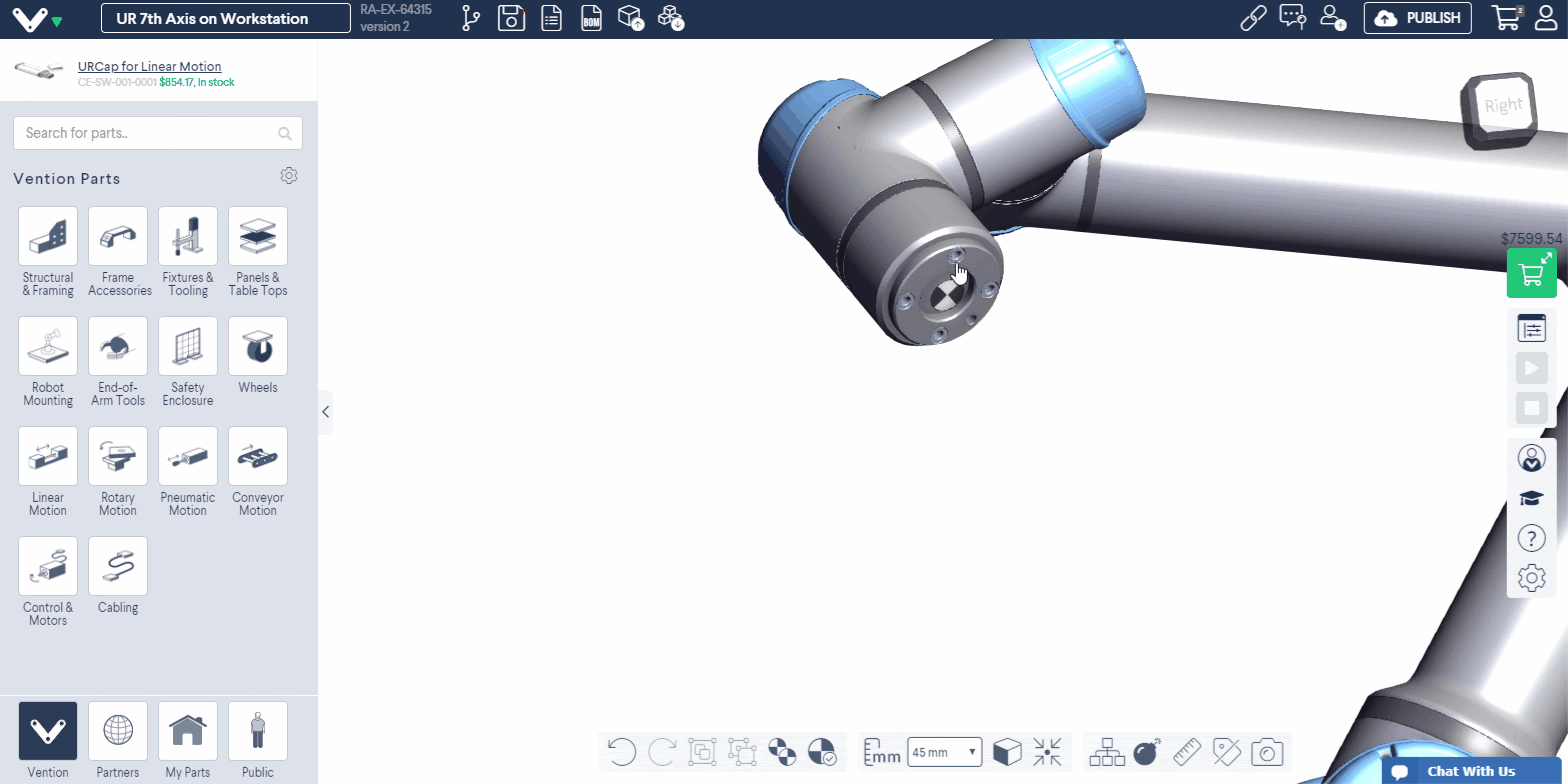Open URCap for Linear Motion link

coord(150,67)
